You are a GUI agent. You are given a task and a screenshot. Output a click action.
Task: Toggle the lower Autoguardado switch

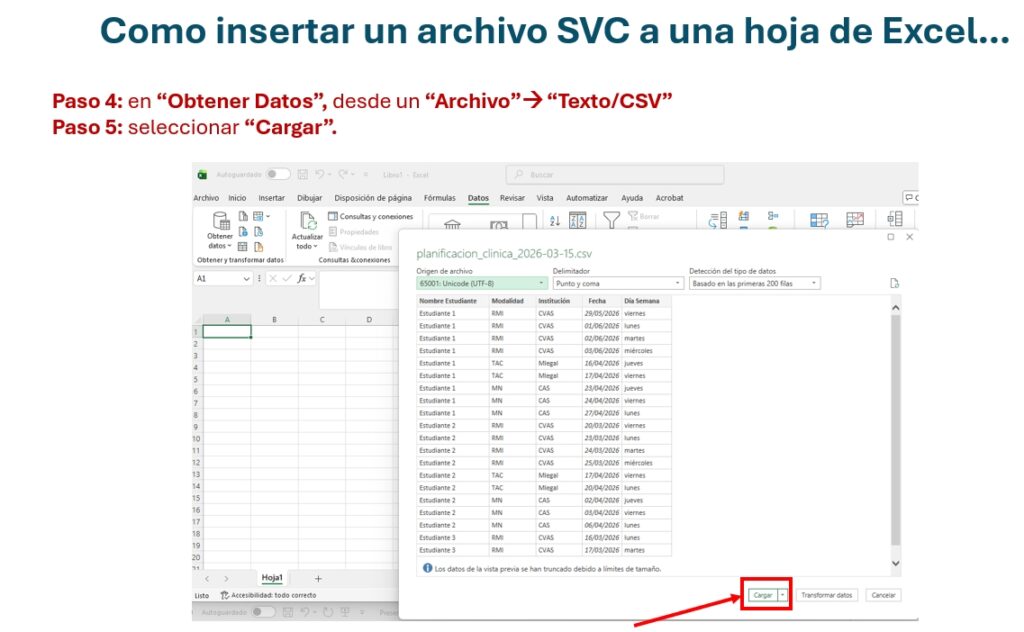coord(263,611)
